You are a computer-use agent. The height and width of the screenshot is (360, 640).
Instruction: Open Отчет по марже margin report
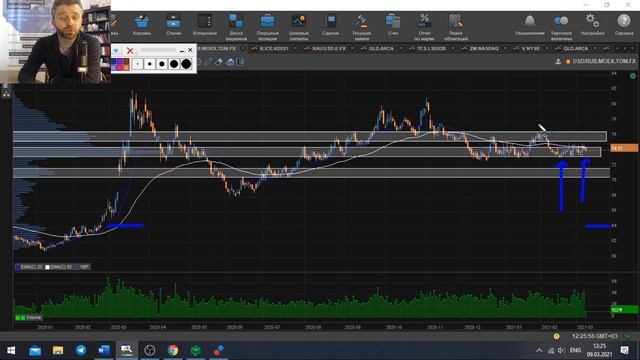pos(424,27)
